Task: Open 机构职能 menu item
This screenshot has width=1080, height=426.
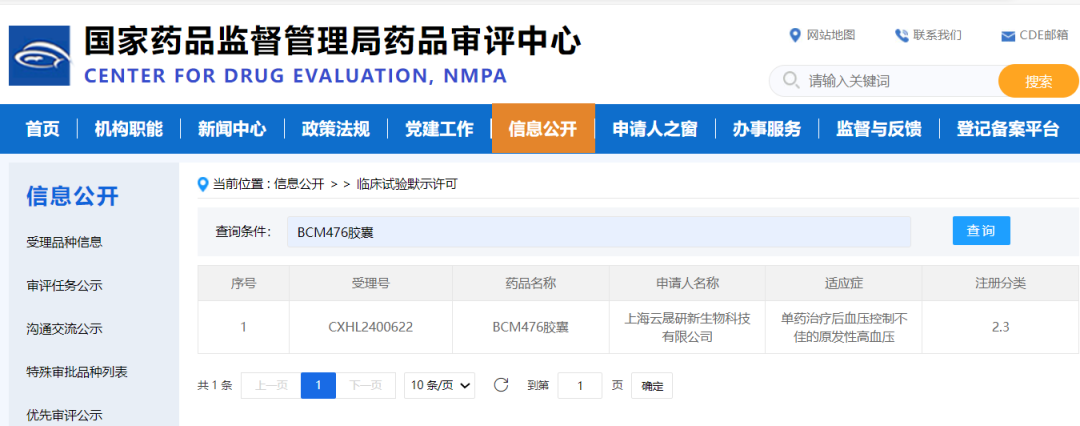Action: coord(129,129)
